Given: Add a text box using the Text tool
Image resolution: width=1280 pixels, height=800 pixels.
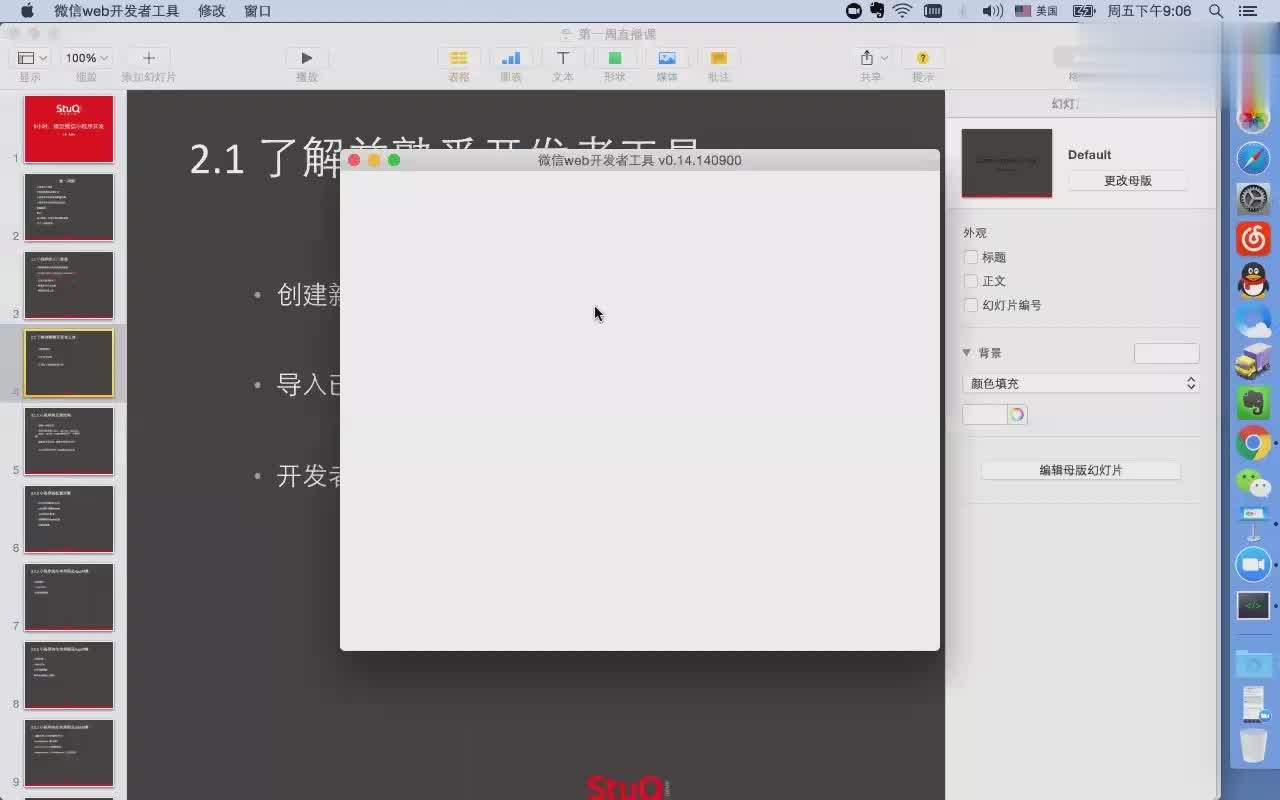Looking at the screenshot, I should click(x=563, y=58).
